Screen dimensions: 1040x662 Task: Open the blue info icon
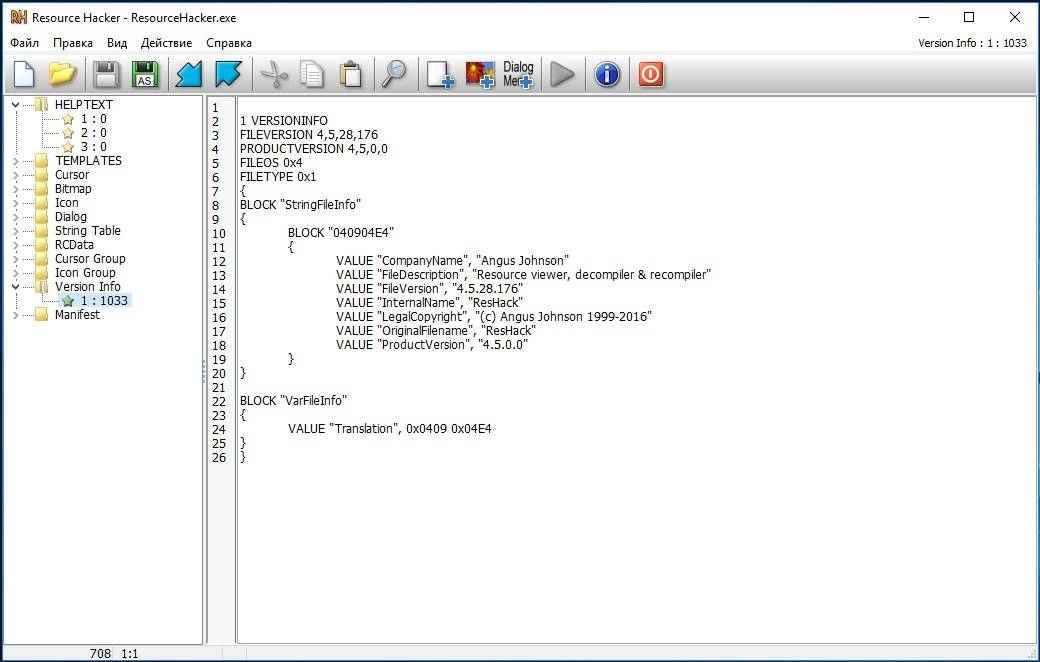pyautogui.click(x=607, y=74)
